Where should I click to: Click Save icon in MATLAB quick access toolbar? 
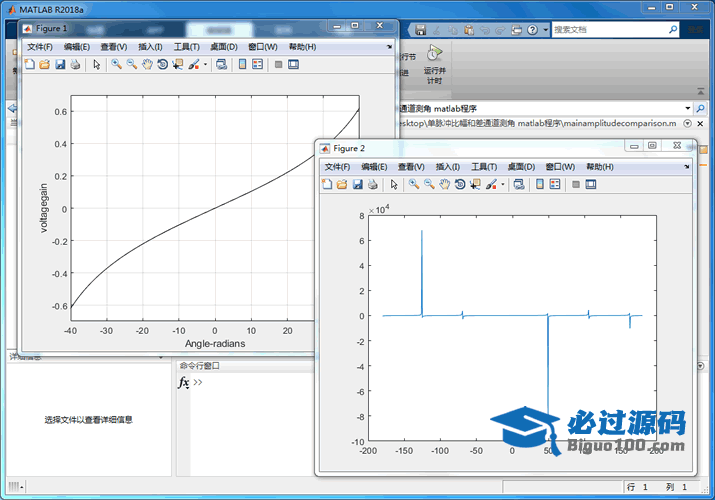coord(420,30)
